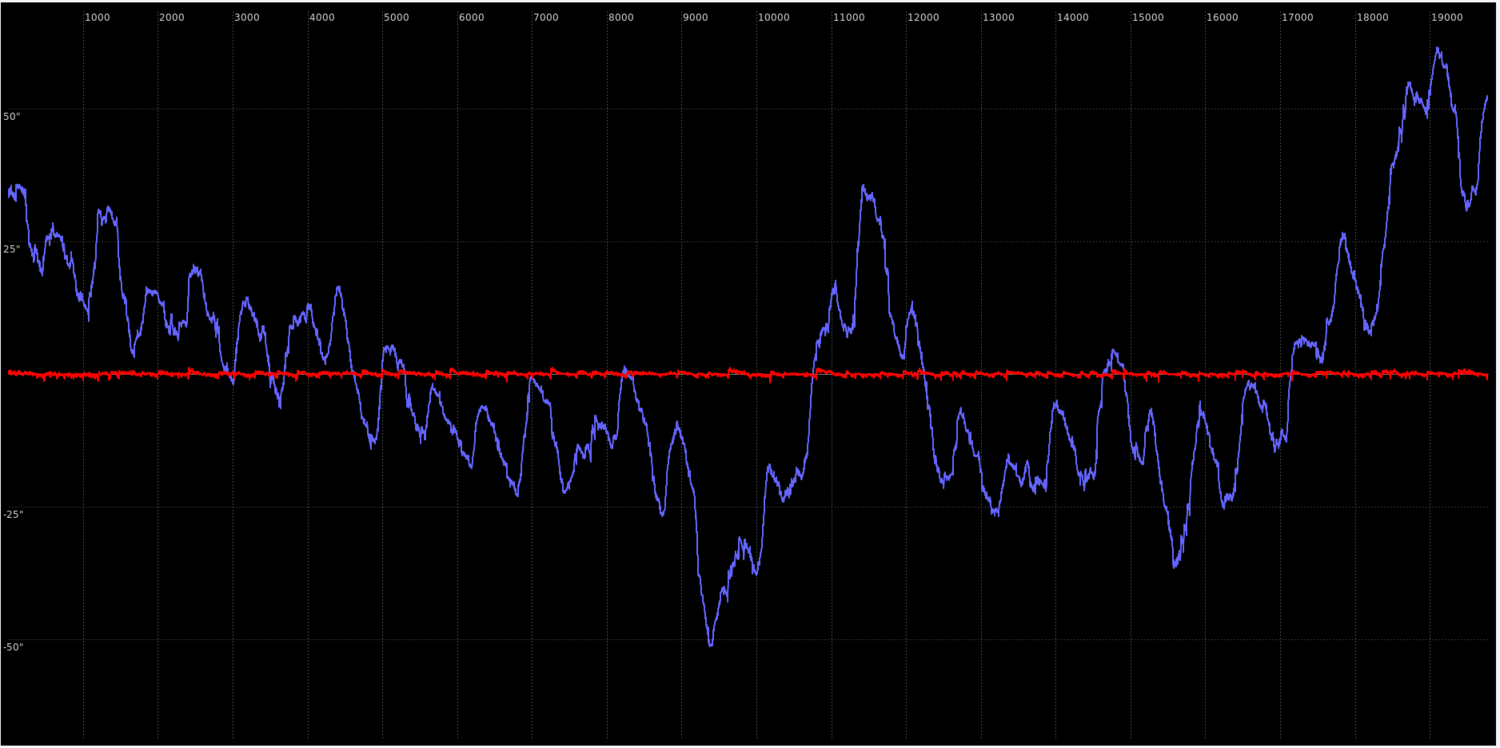Click the 50" y-axis label

pos(12,117)
